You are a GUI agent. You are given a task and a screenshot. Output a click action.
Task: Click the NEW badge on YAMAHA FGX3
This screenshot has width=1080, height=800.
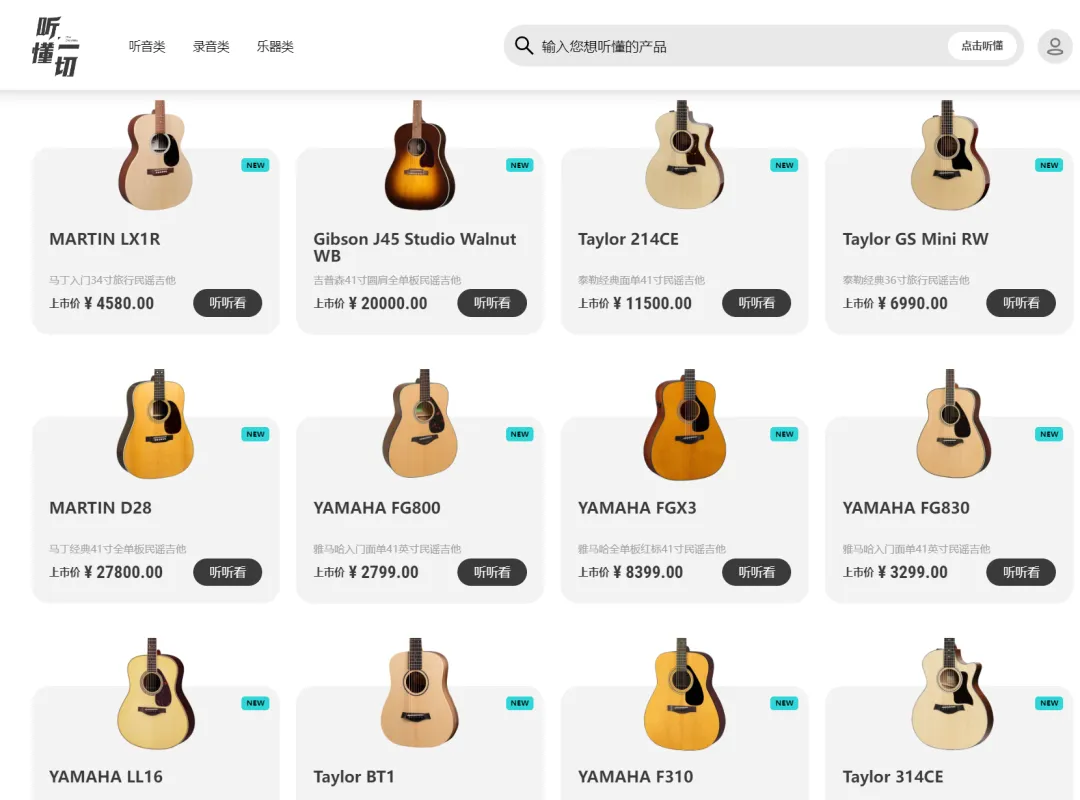click(785, 434)
